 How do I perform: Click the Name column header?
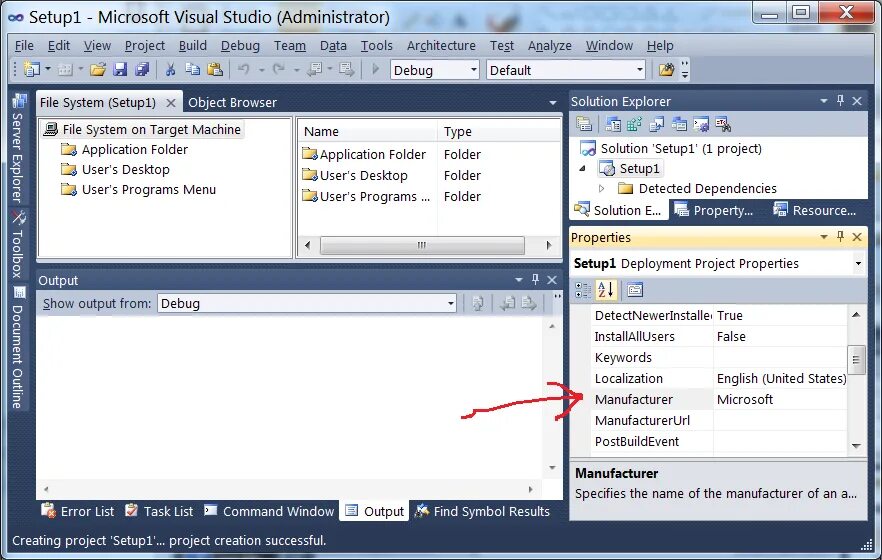[x=368, y=132]
